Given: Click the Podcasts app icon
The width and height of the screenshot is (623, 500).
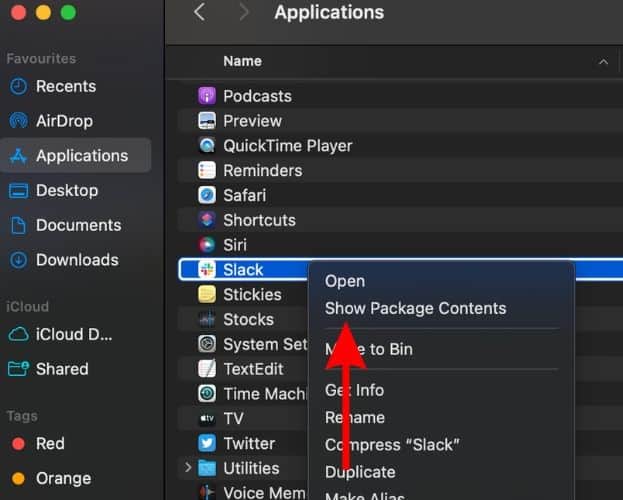Looking at the screenshot, I should (207, 96).
